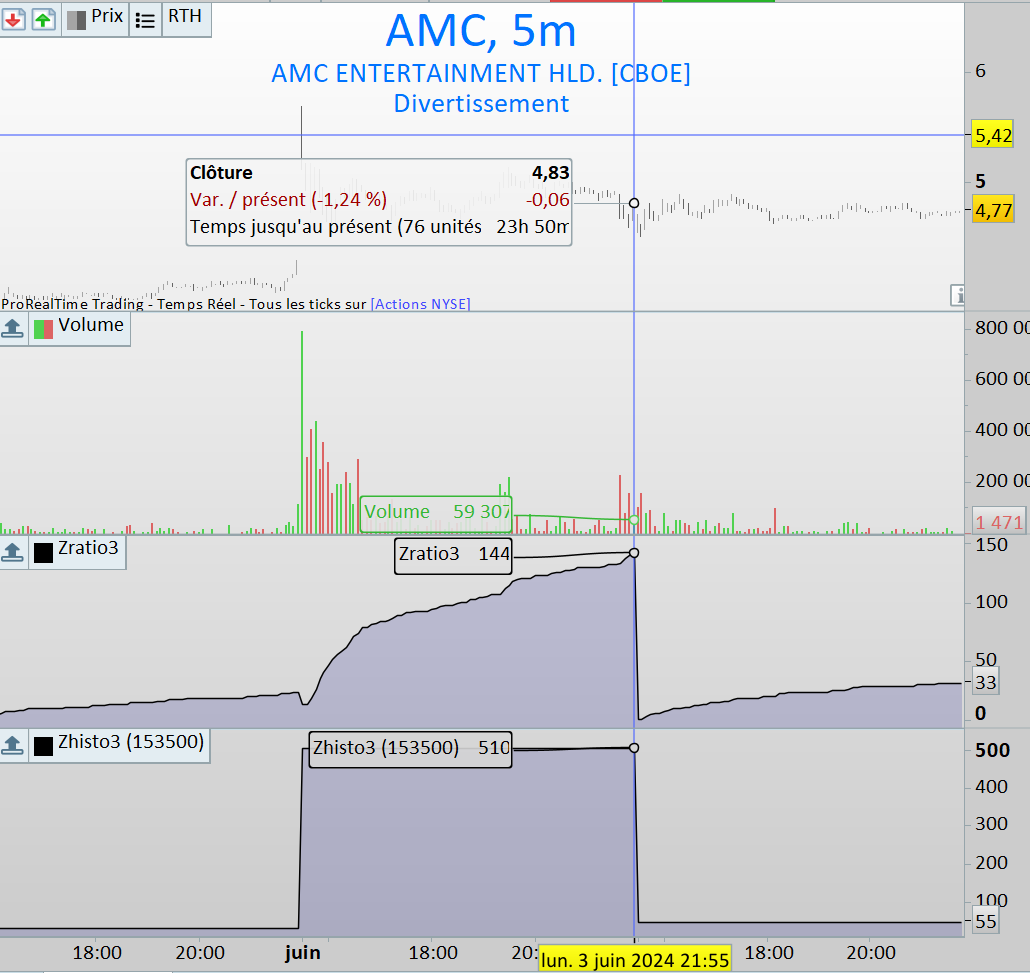Click the black color swatch beside Zratio3
Viewport: 1030px width, 973px height.
(x=43, y=553)
